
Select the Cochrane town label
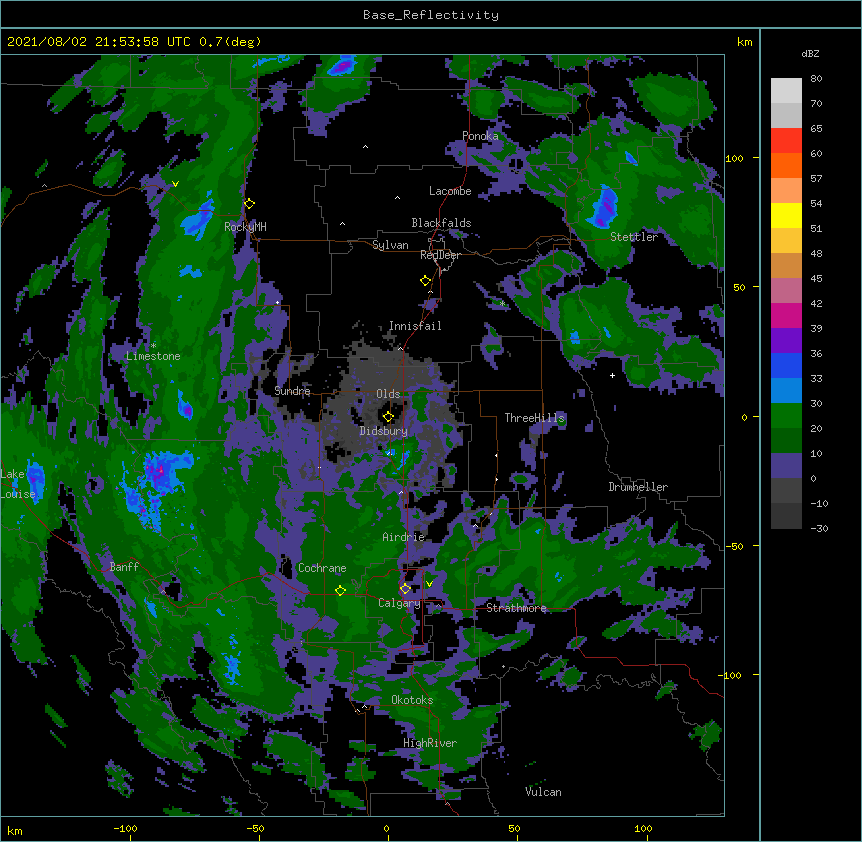(322, 568)
